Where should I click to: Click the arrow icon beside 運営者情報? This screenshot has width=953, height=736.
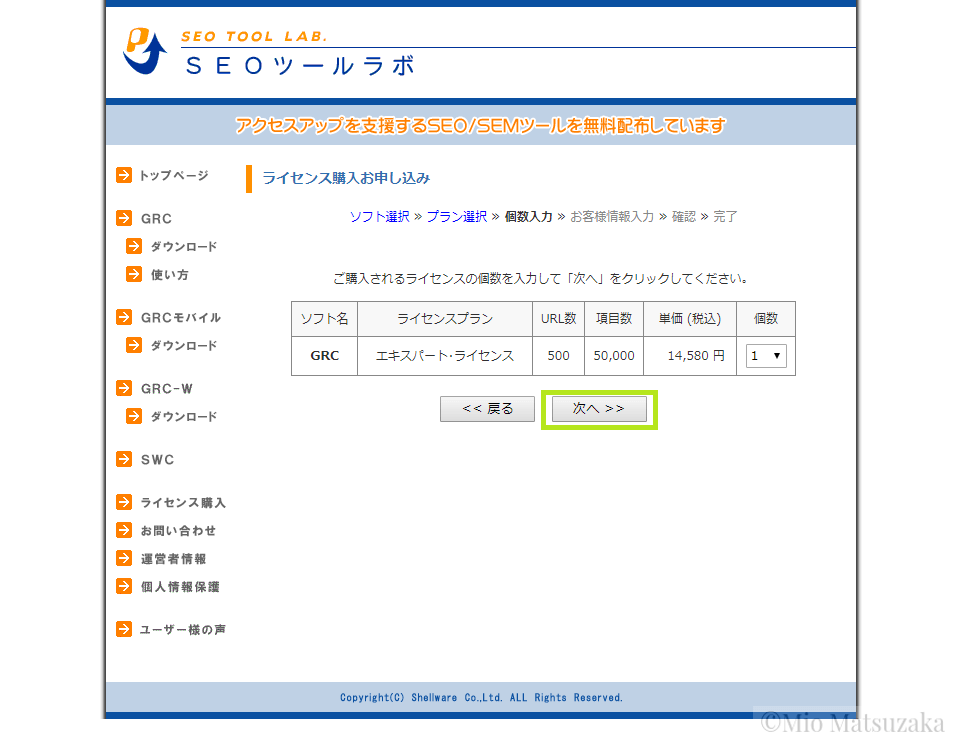click(124, 558)
